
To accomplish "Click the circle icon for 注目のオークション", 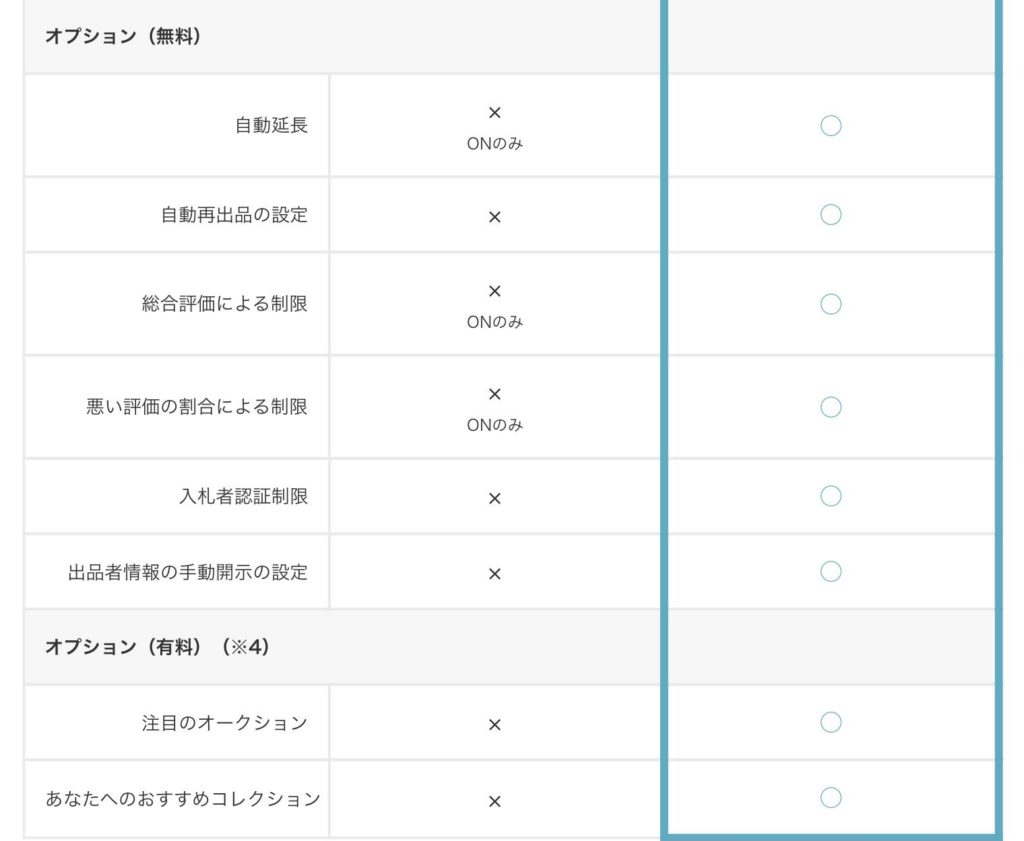I will [x=830, y=722].
